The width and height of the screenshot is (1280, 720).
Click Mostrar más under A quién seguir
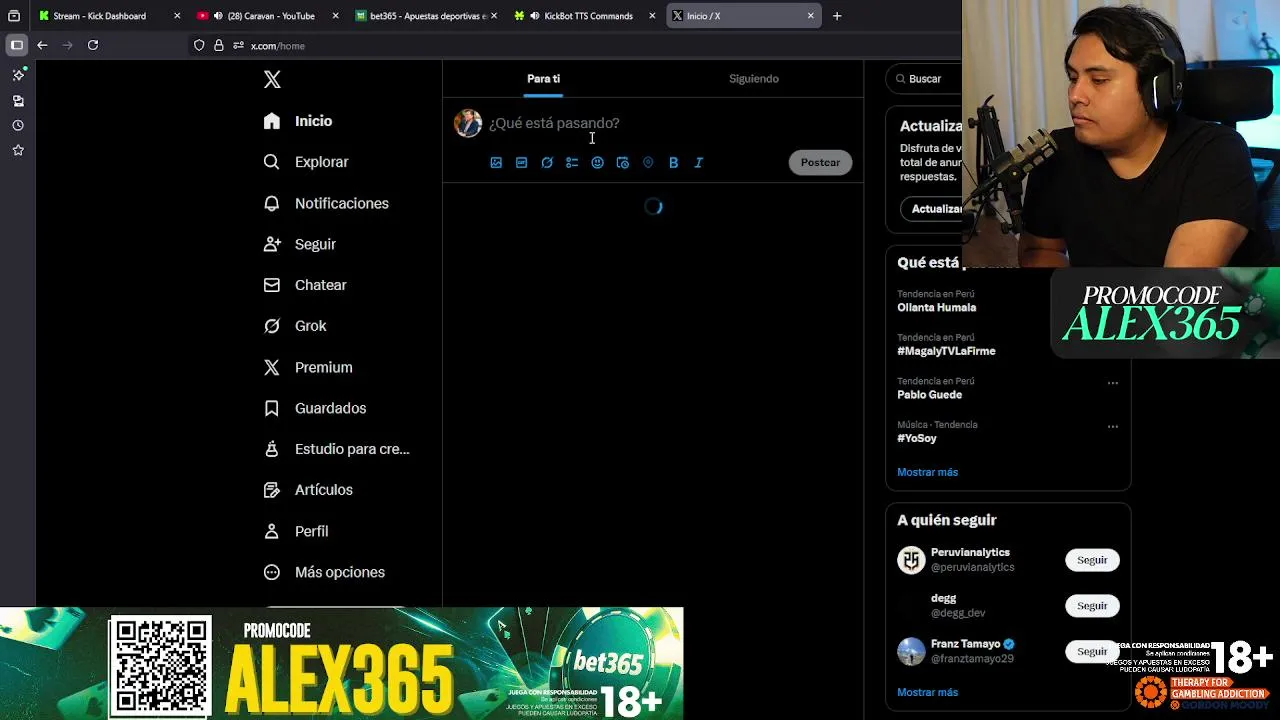(x=927, y=692)
